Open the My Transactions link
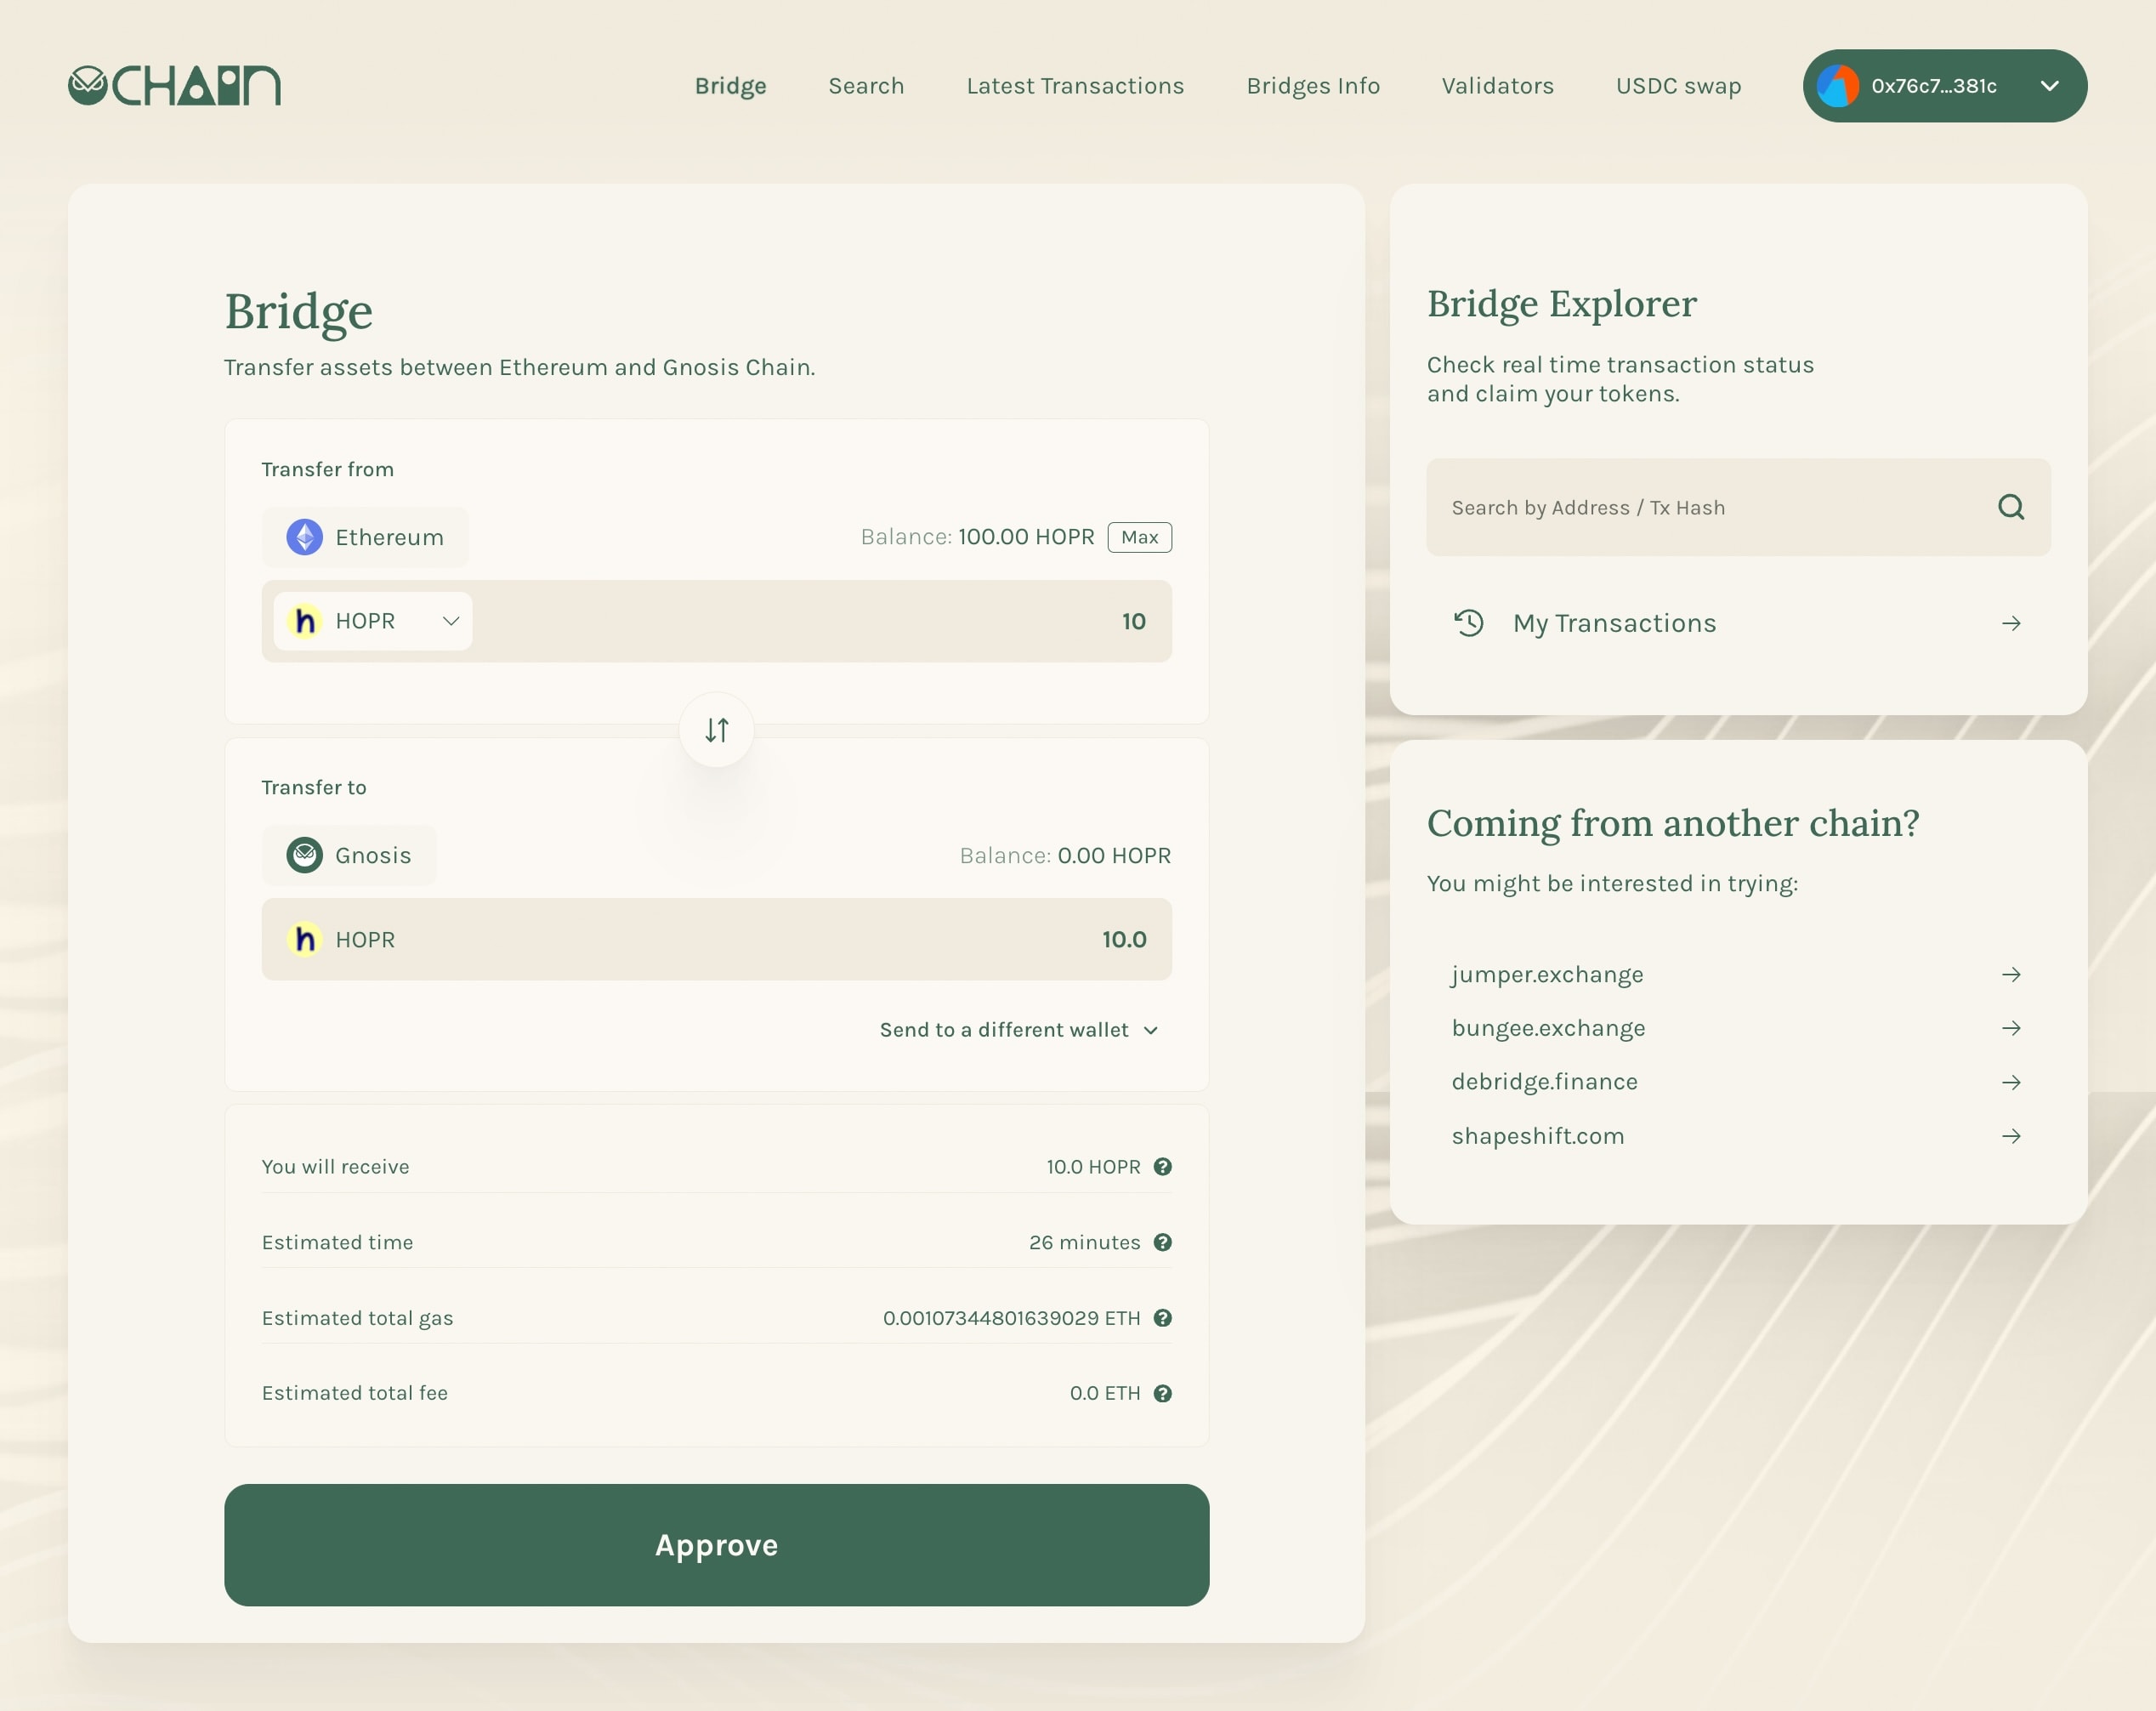 pos(1738,622)
